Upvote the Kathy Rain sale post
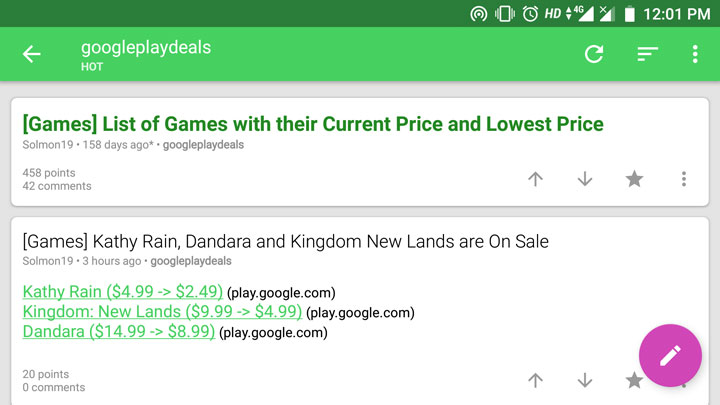This screenshot has width=720, height=405. (535, 380)
